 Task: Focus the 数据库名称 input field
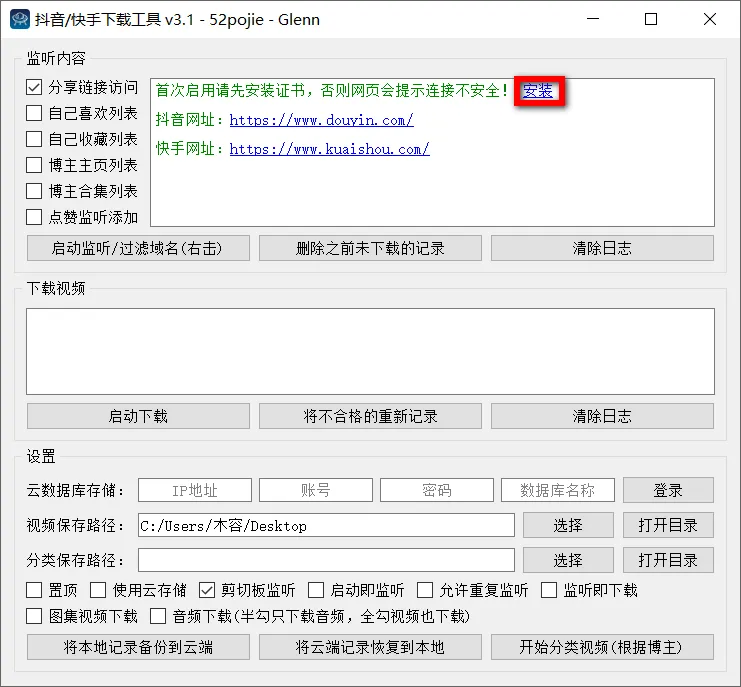(x=558, y=490)
